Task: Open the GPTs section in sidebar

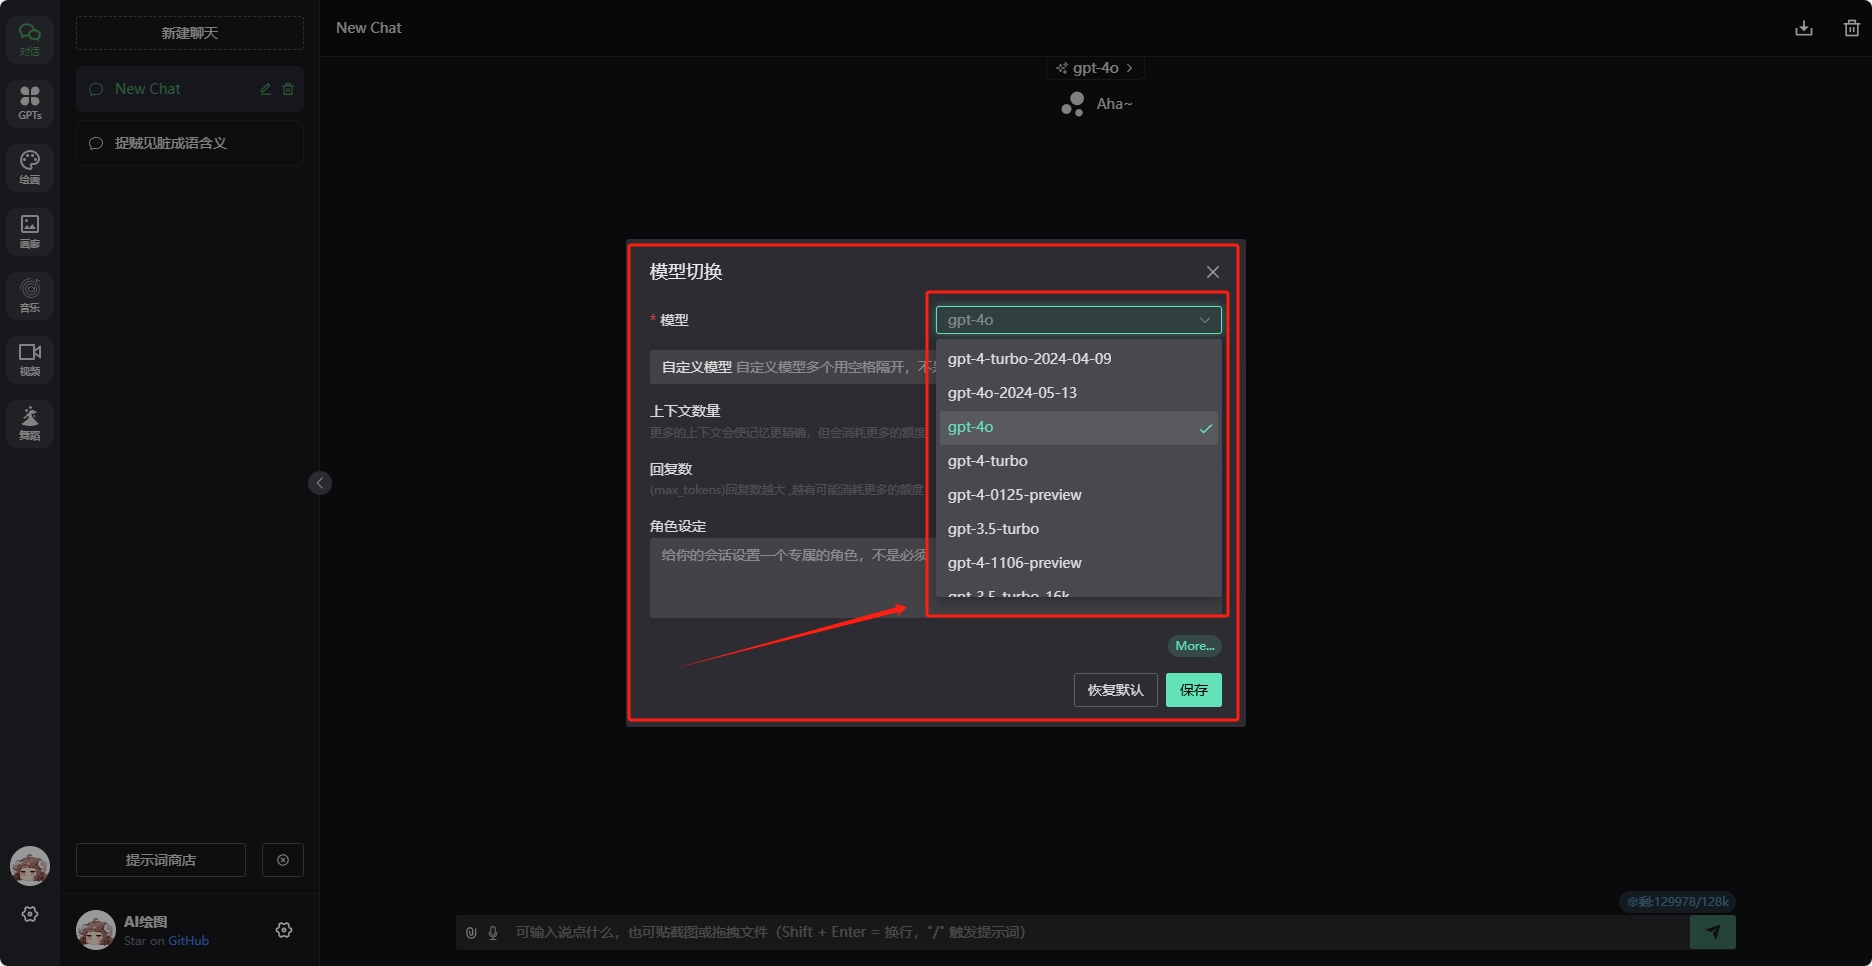Action: (x=30, y=102)
